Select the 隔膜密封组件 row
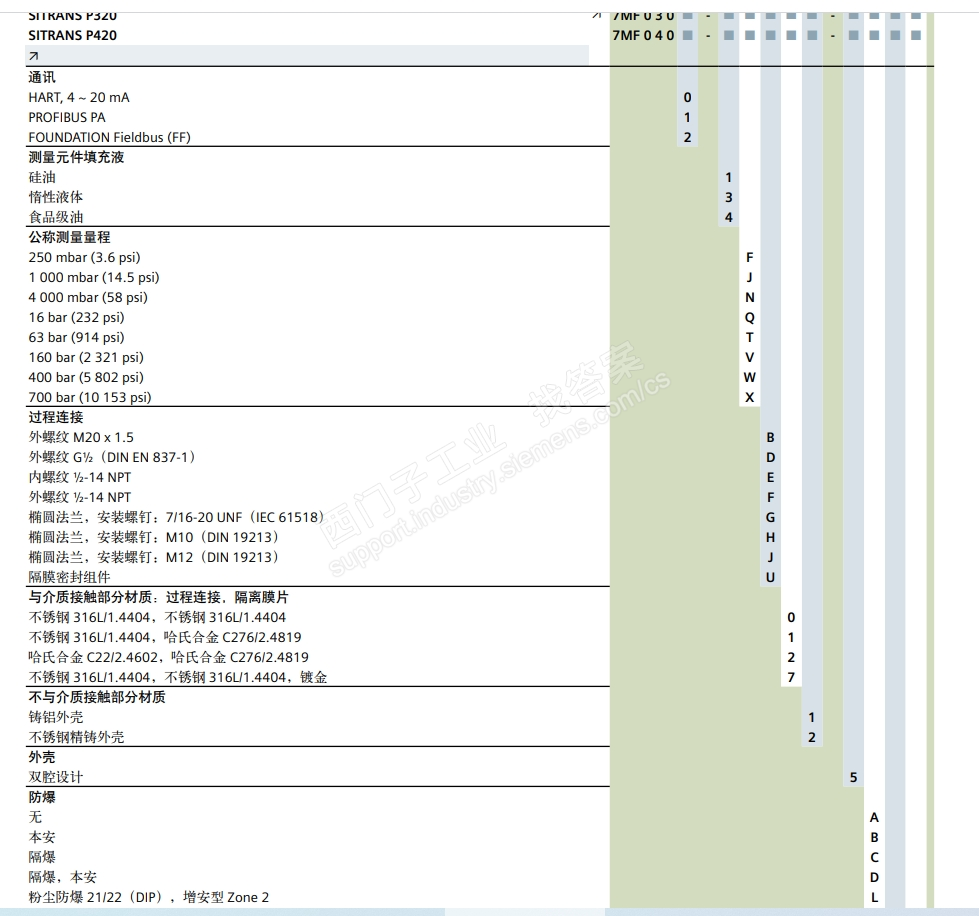Screen dimensions: 979x916 (69, 577)
